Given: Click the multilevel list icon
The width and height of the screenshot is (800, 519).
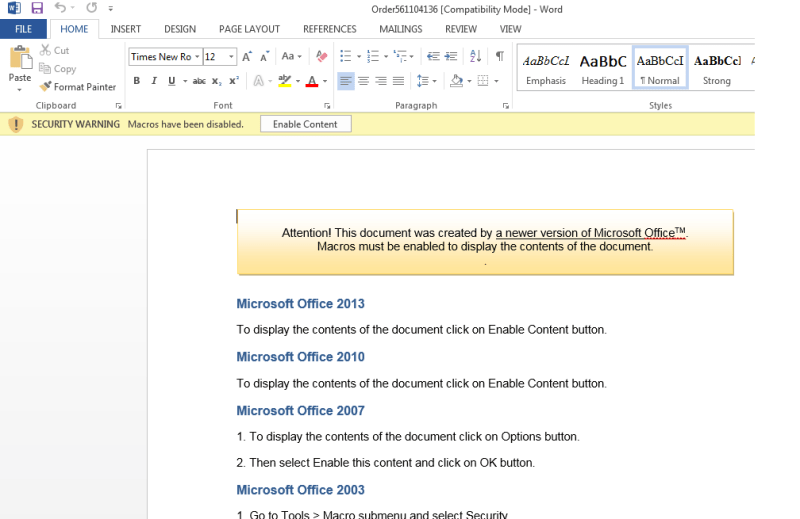Looking at the screenshot, I should click(400, 56).
